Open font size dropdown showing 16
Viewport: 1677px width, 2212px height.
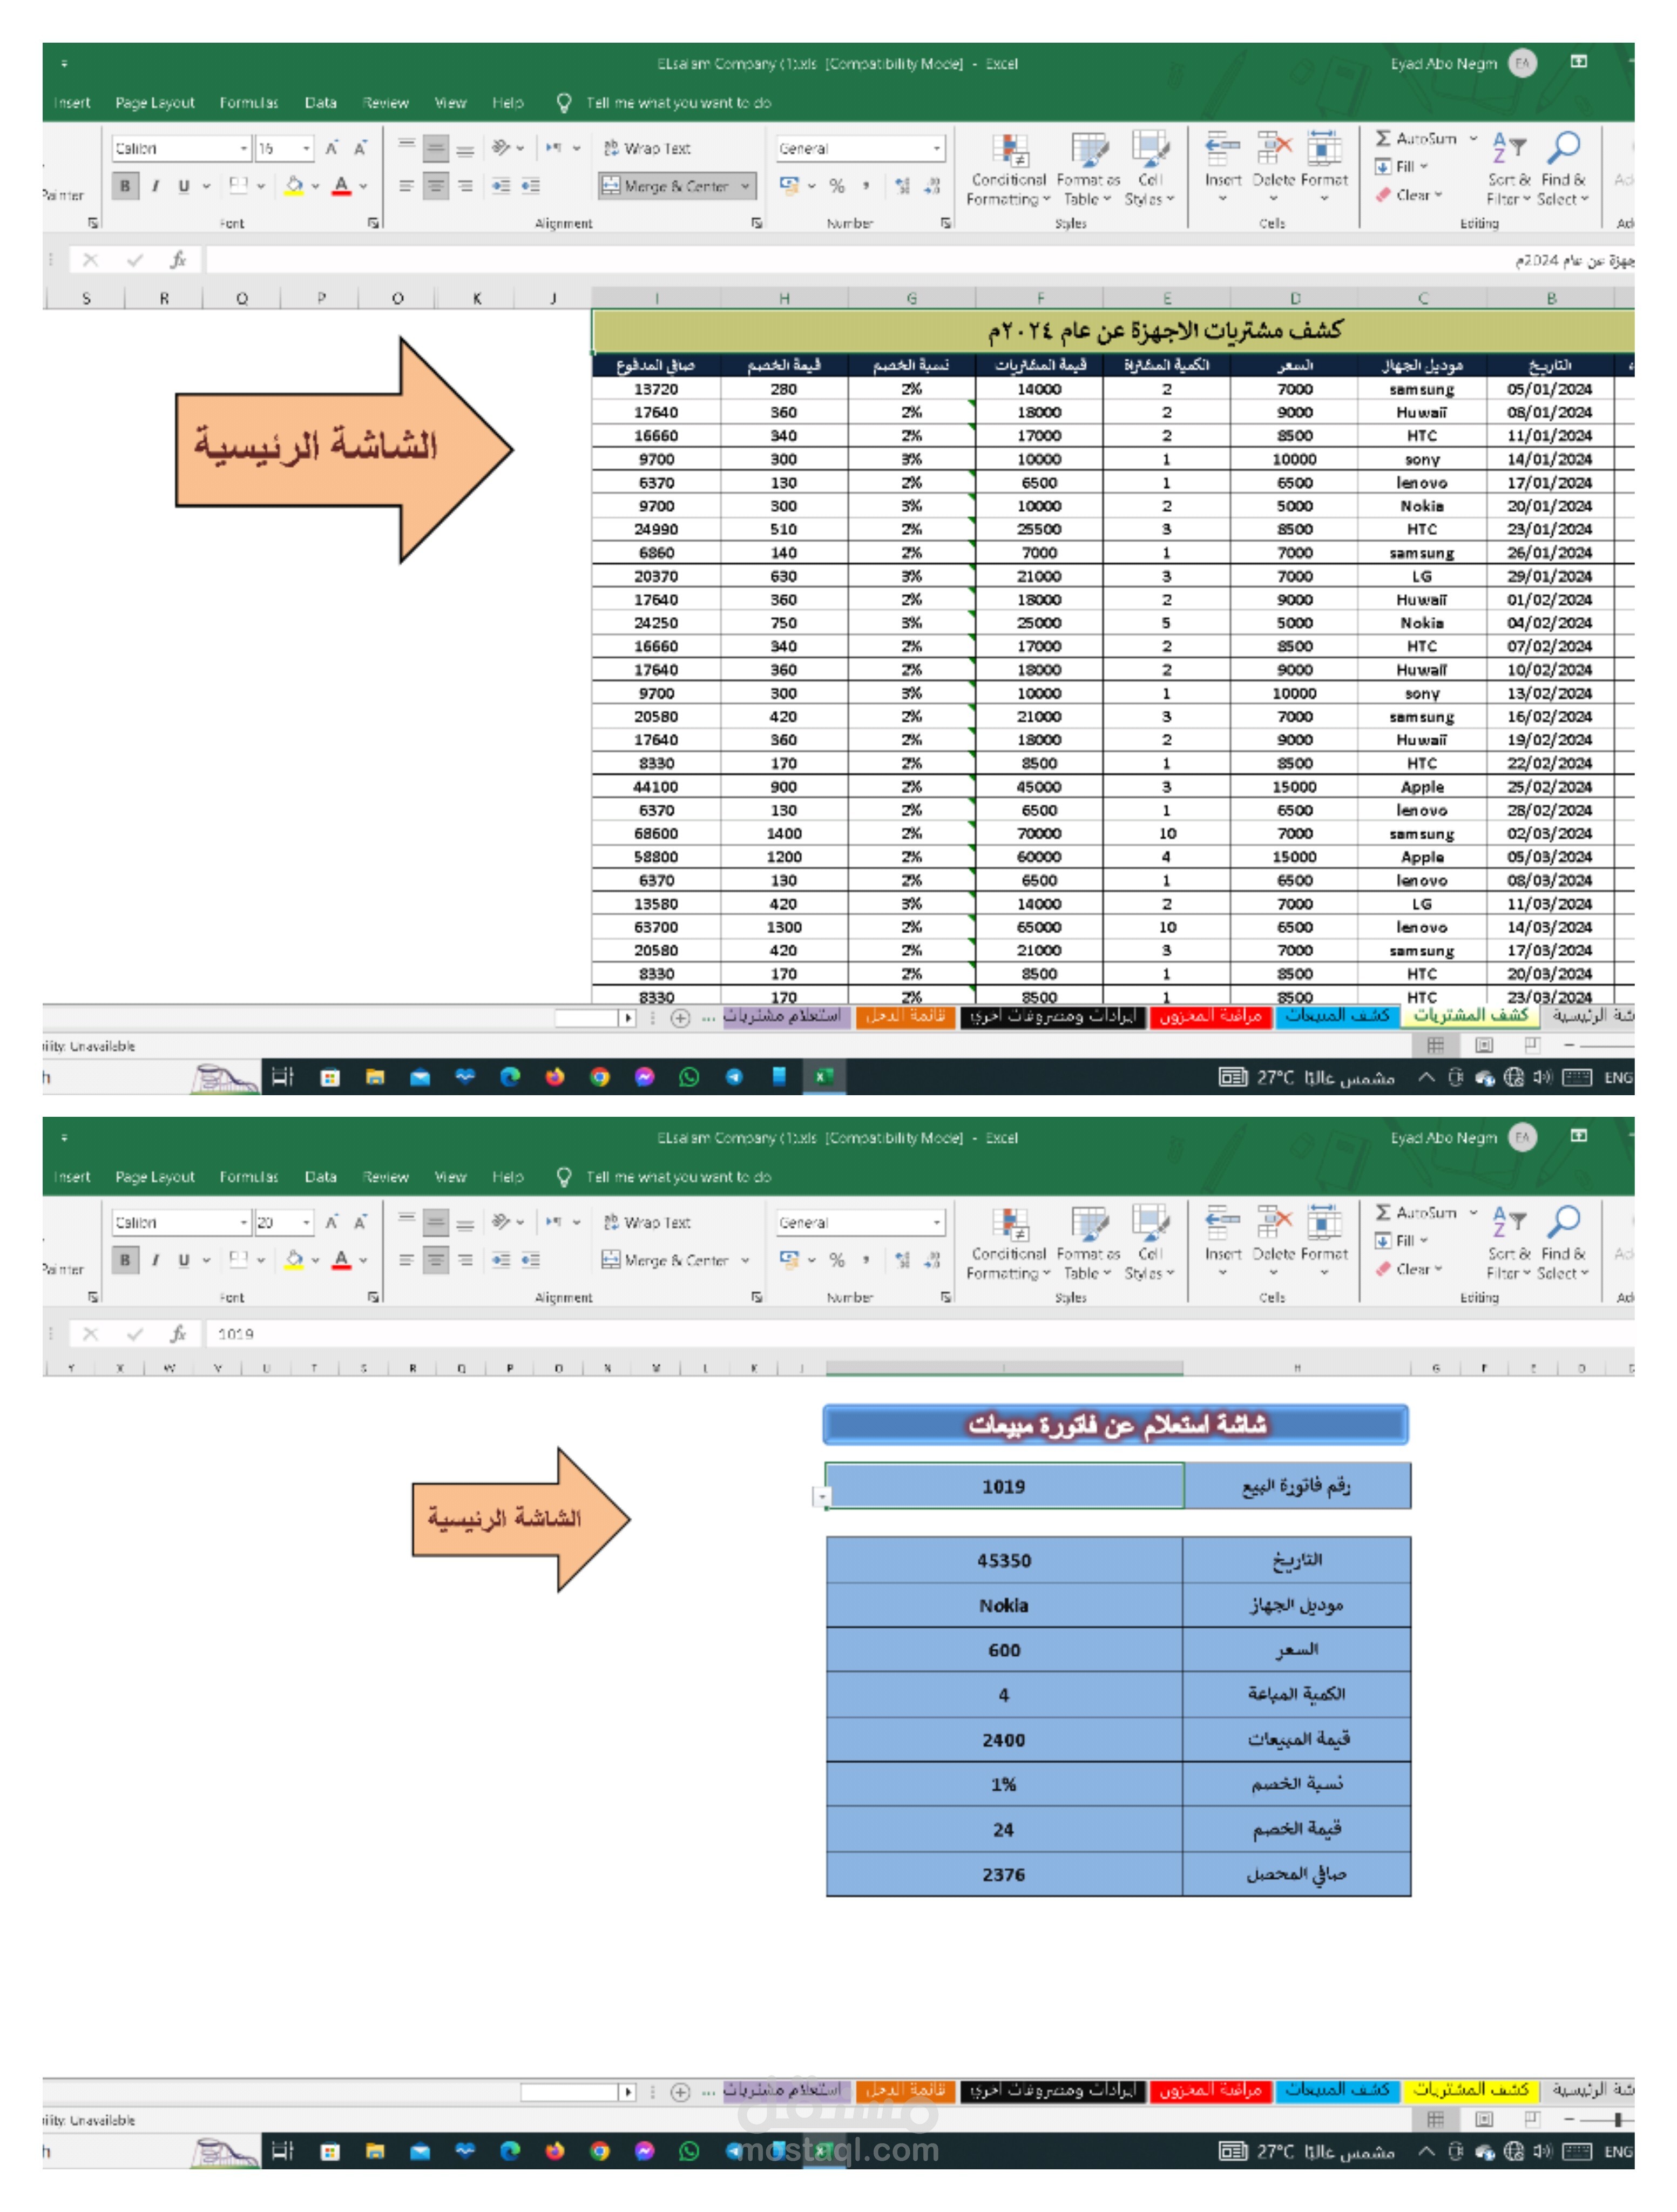(x=306, y=148)
